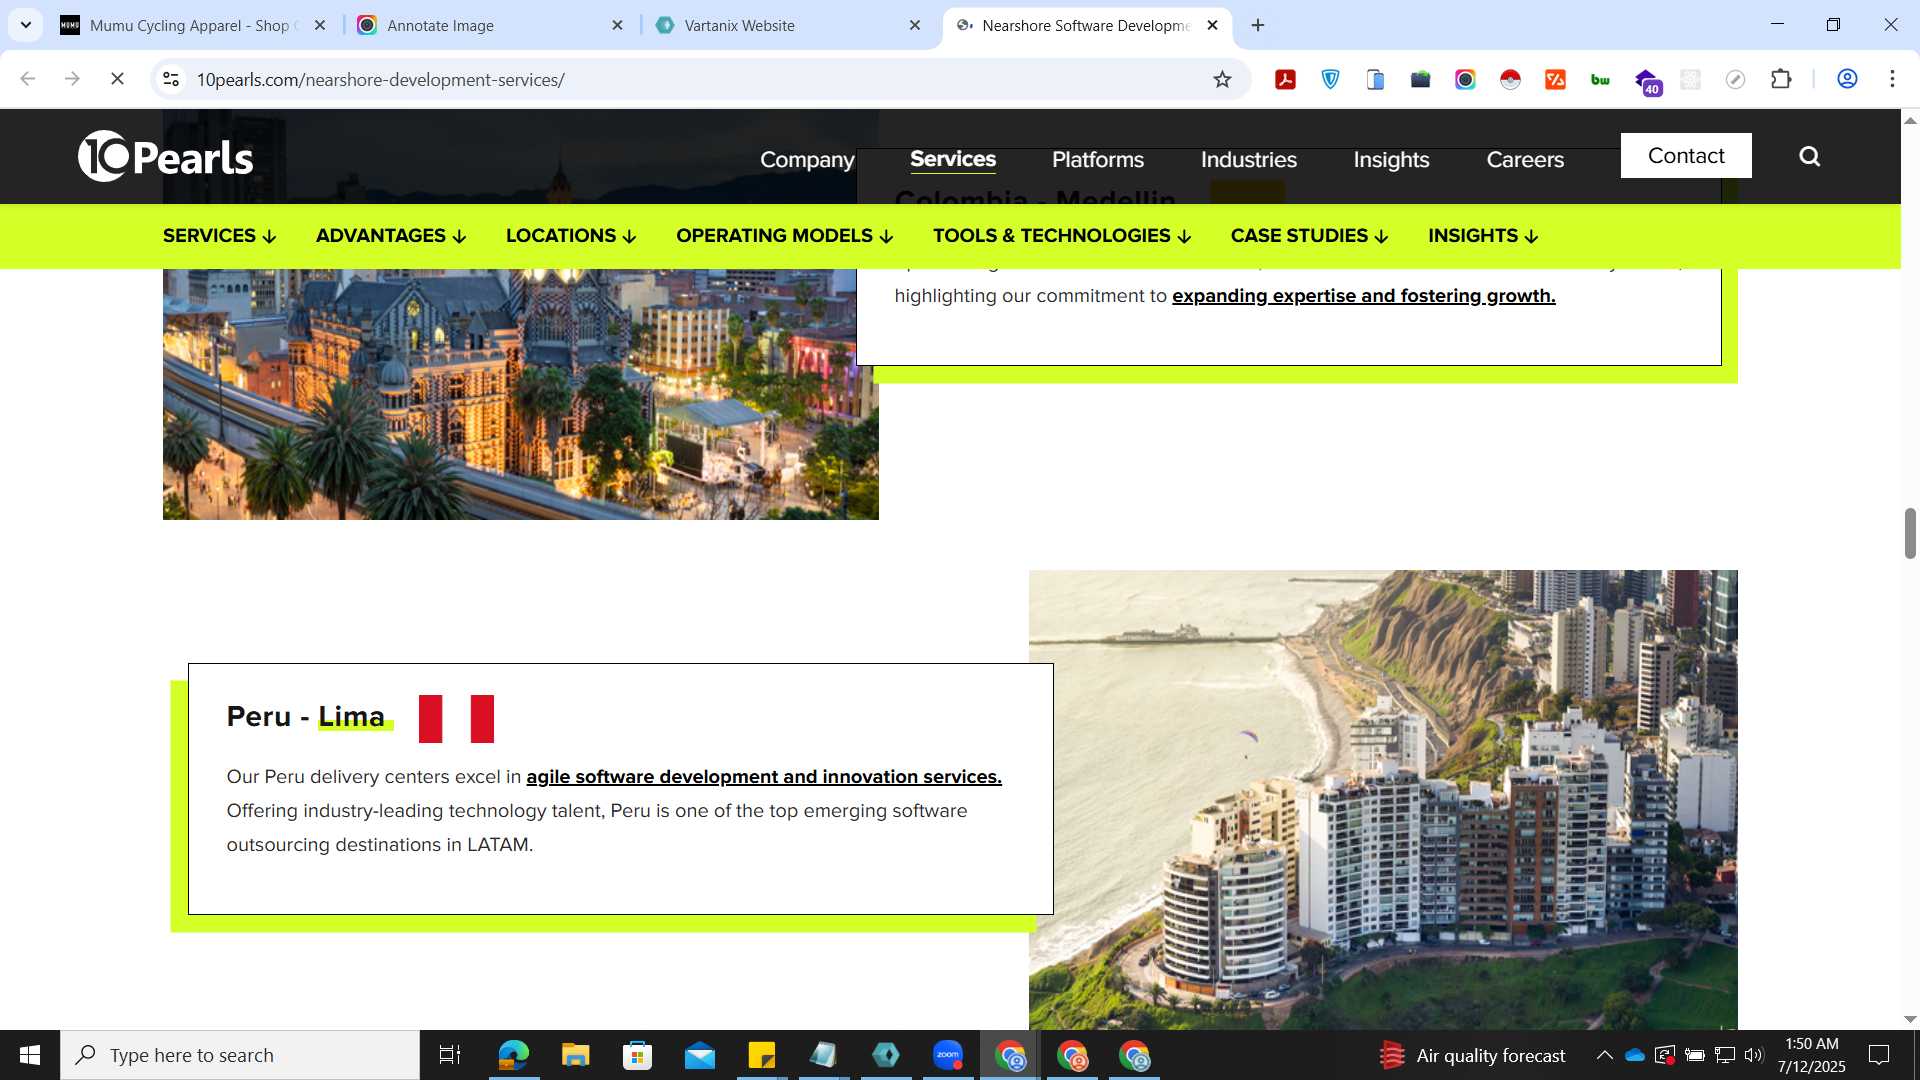Image resolution: width=1920 pixels, height=1080 pixels.
Task: Expand the SERVICES section menu
Action: point(219,236)
